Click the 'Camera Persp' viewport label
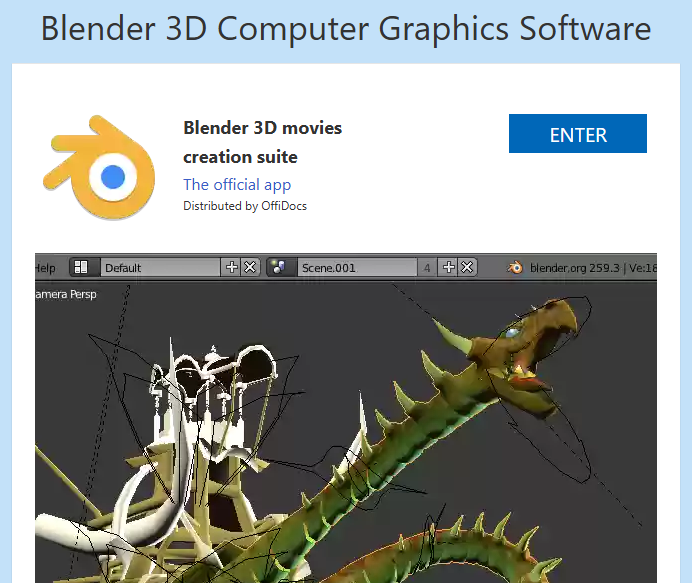692x583 pixels. coord(66,294)
